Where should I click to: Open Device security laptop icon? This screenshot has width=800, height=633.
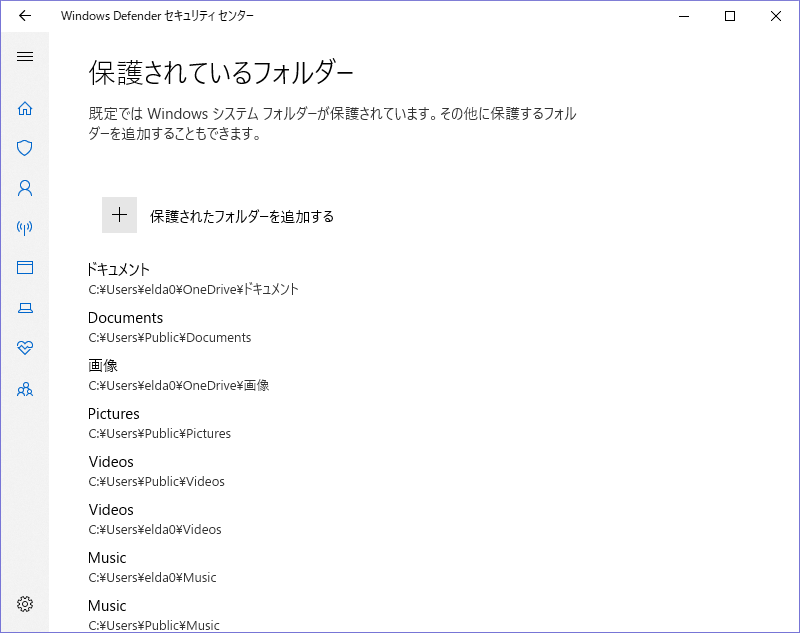25,308
